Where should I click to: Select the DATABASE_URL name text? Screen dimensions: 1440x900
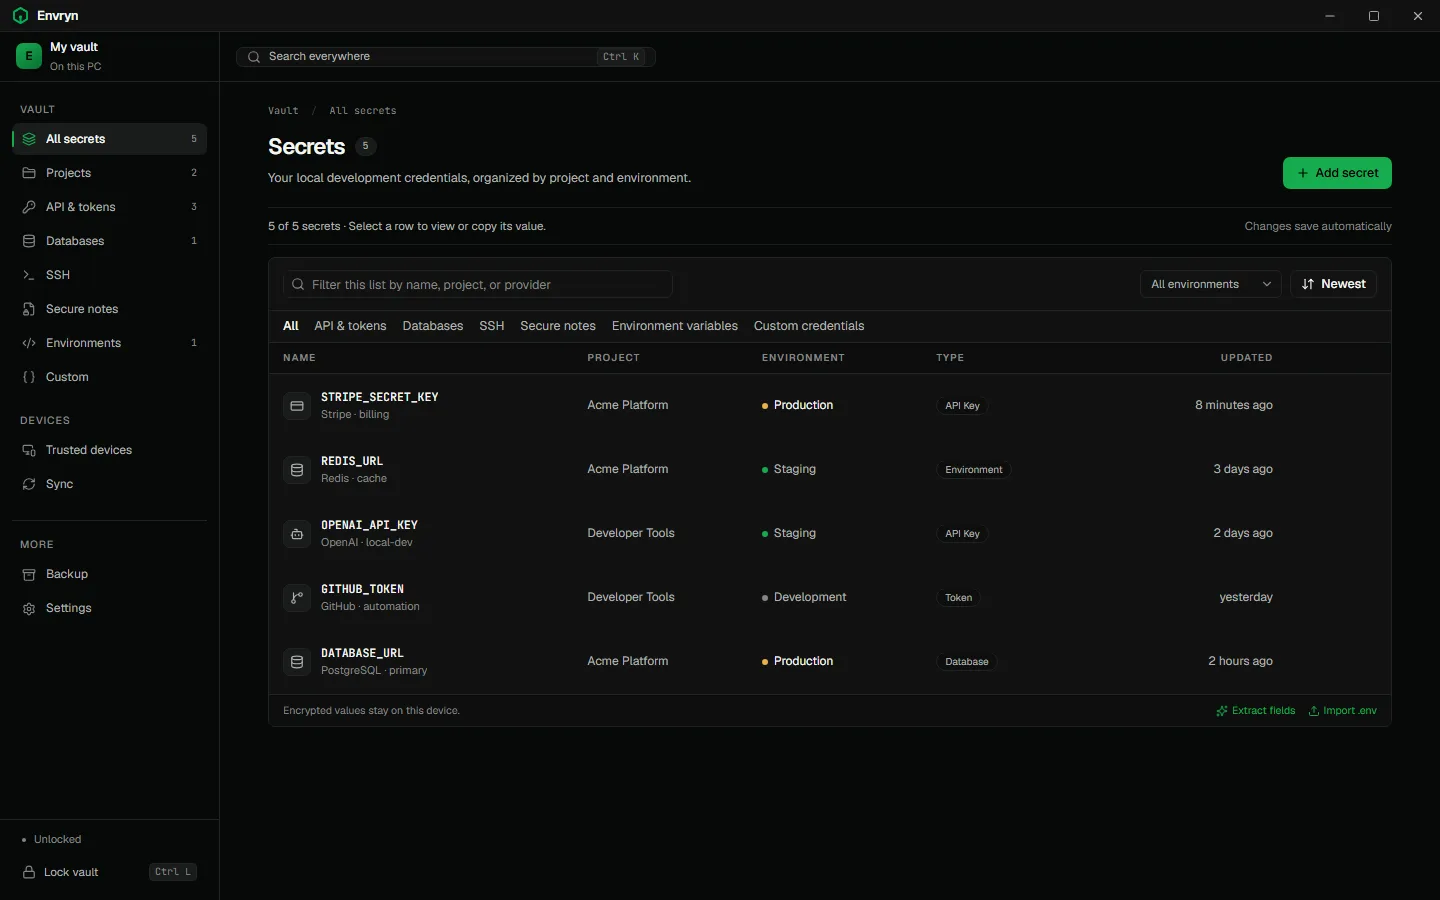362,653
